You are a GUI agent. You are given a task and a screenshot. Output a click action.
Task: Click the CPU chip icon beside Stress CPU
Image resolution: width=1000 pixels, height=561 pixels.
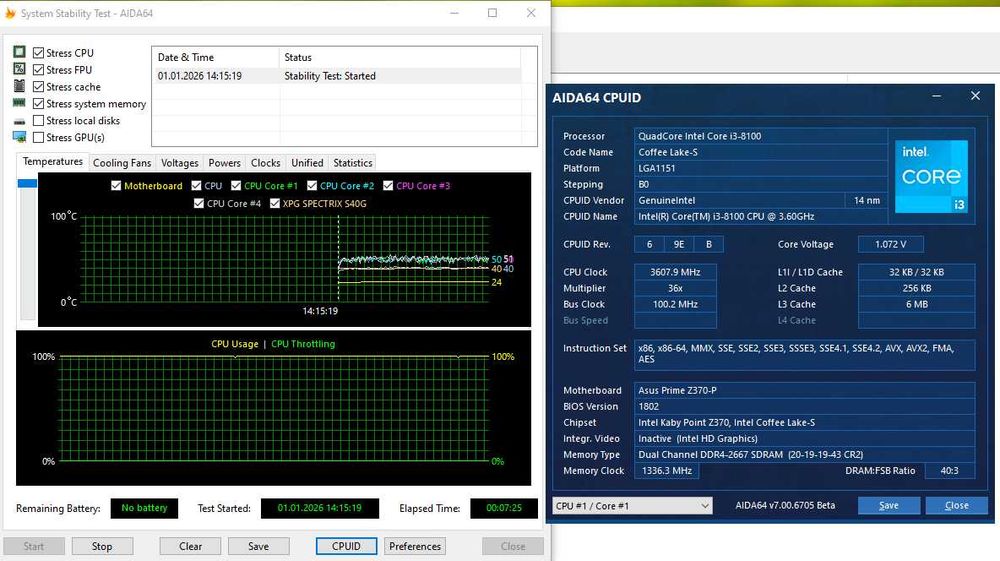click(x=20, y=52)
